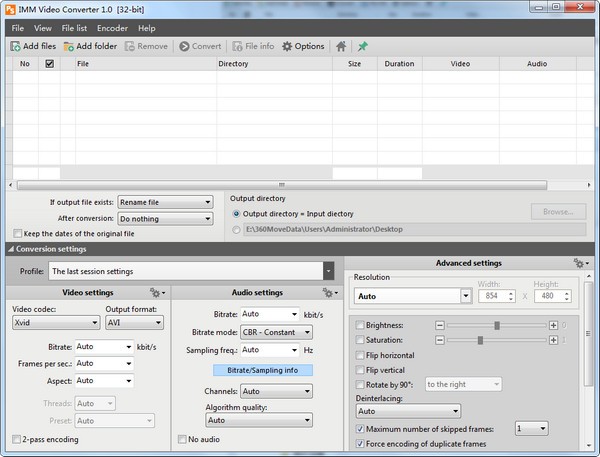
Task: Open the Audio settings gear menu
Action: [x=327, y=292]
